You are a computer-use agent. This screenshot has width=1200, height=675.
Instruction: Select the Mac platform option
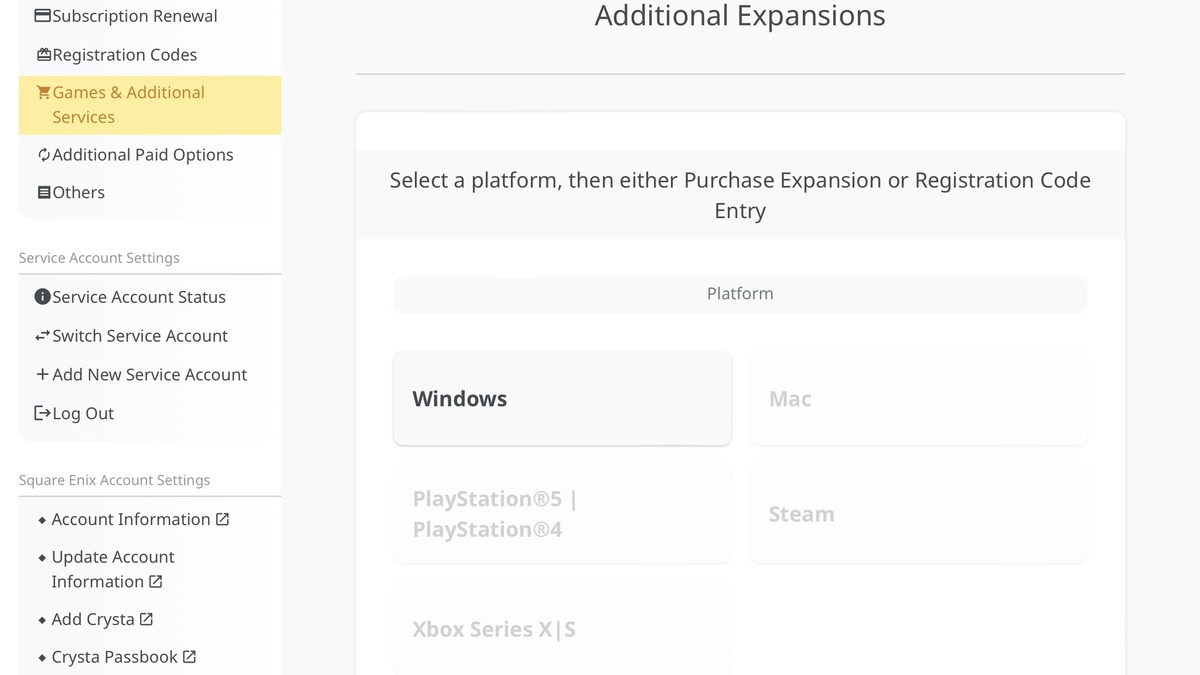[x=917, y=398]
